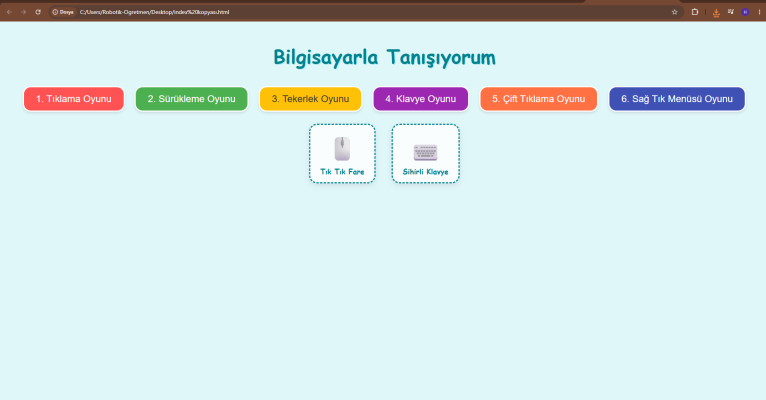Viewport: 766px width, 400px height.
Task: Open the profile avatar in the toolbar
Action: coord(745,12)
